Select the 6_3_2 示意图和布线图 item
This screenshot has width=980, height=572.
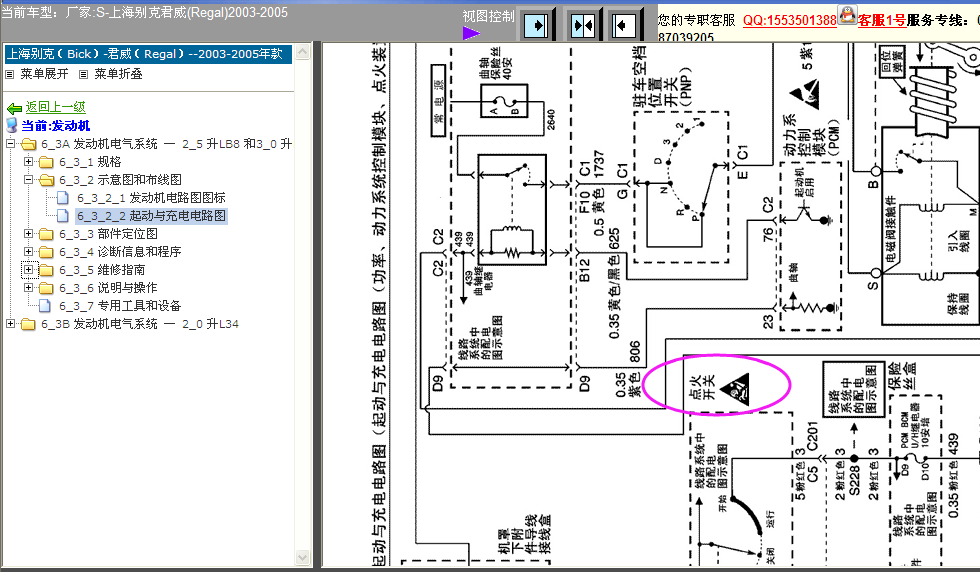click(121, 180)
